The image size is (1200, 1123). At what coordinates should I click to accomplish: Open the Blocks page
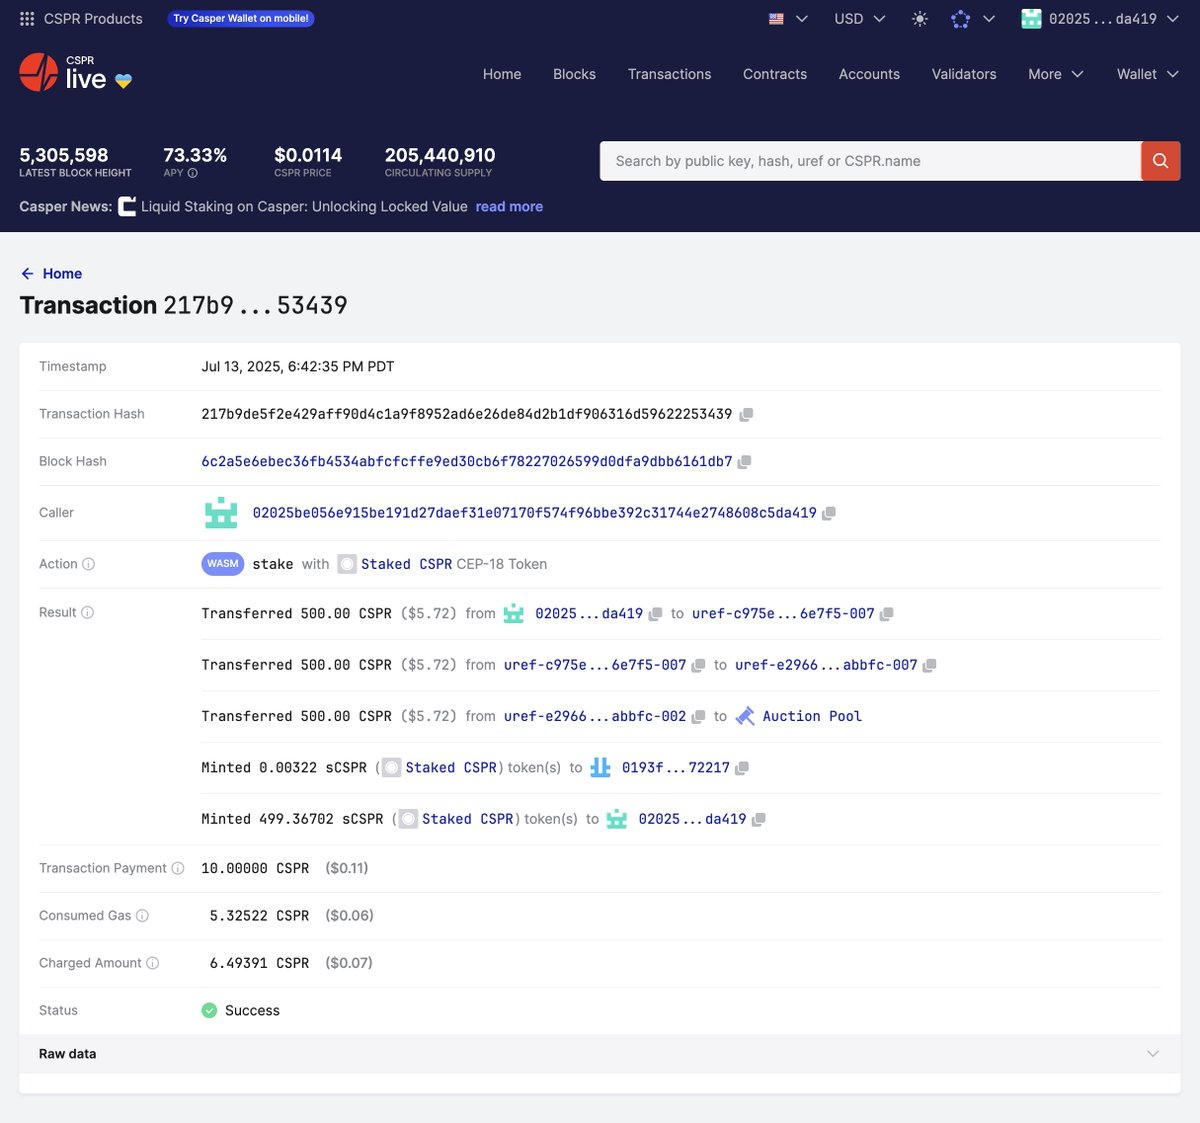574,74
